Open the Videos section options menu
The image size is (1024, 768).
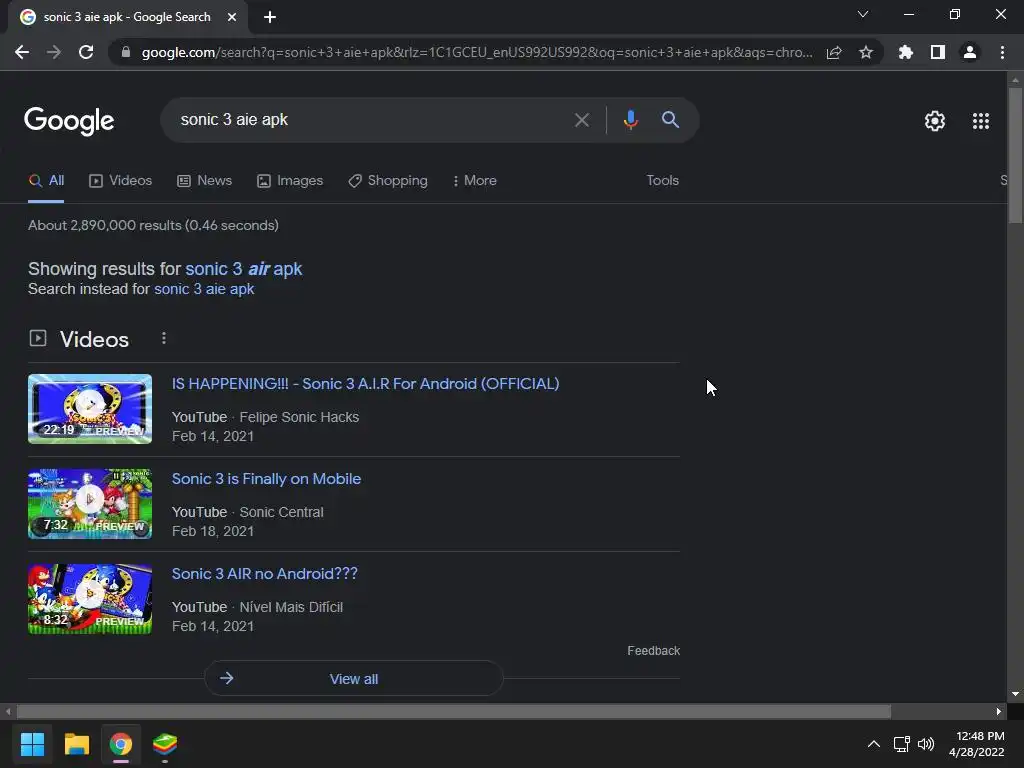pos(163,338)
